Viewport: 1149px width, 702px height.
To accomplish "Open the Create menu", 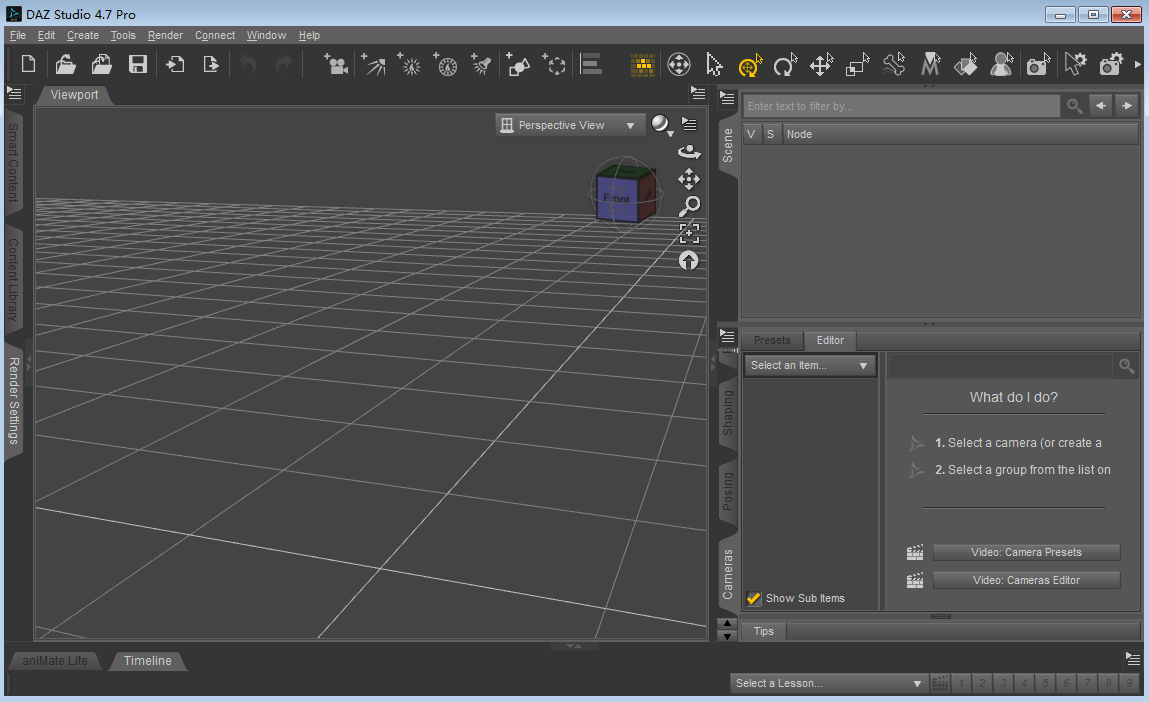I will (83, 35).
